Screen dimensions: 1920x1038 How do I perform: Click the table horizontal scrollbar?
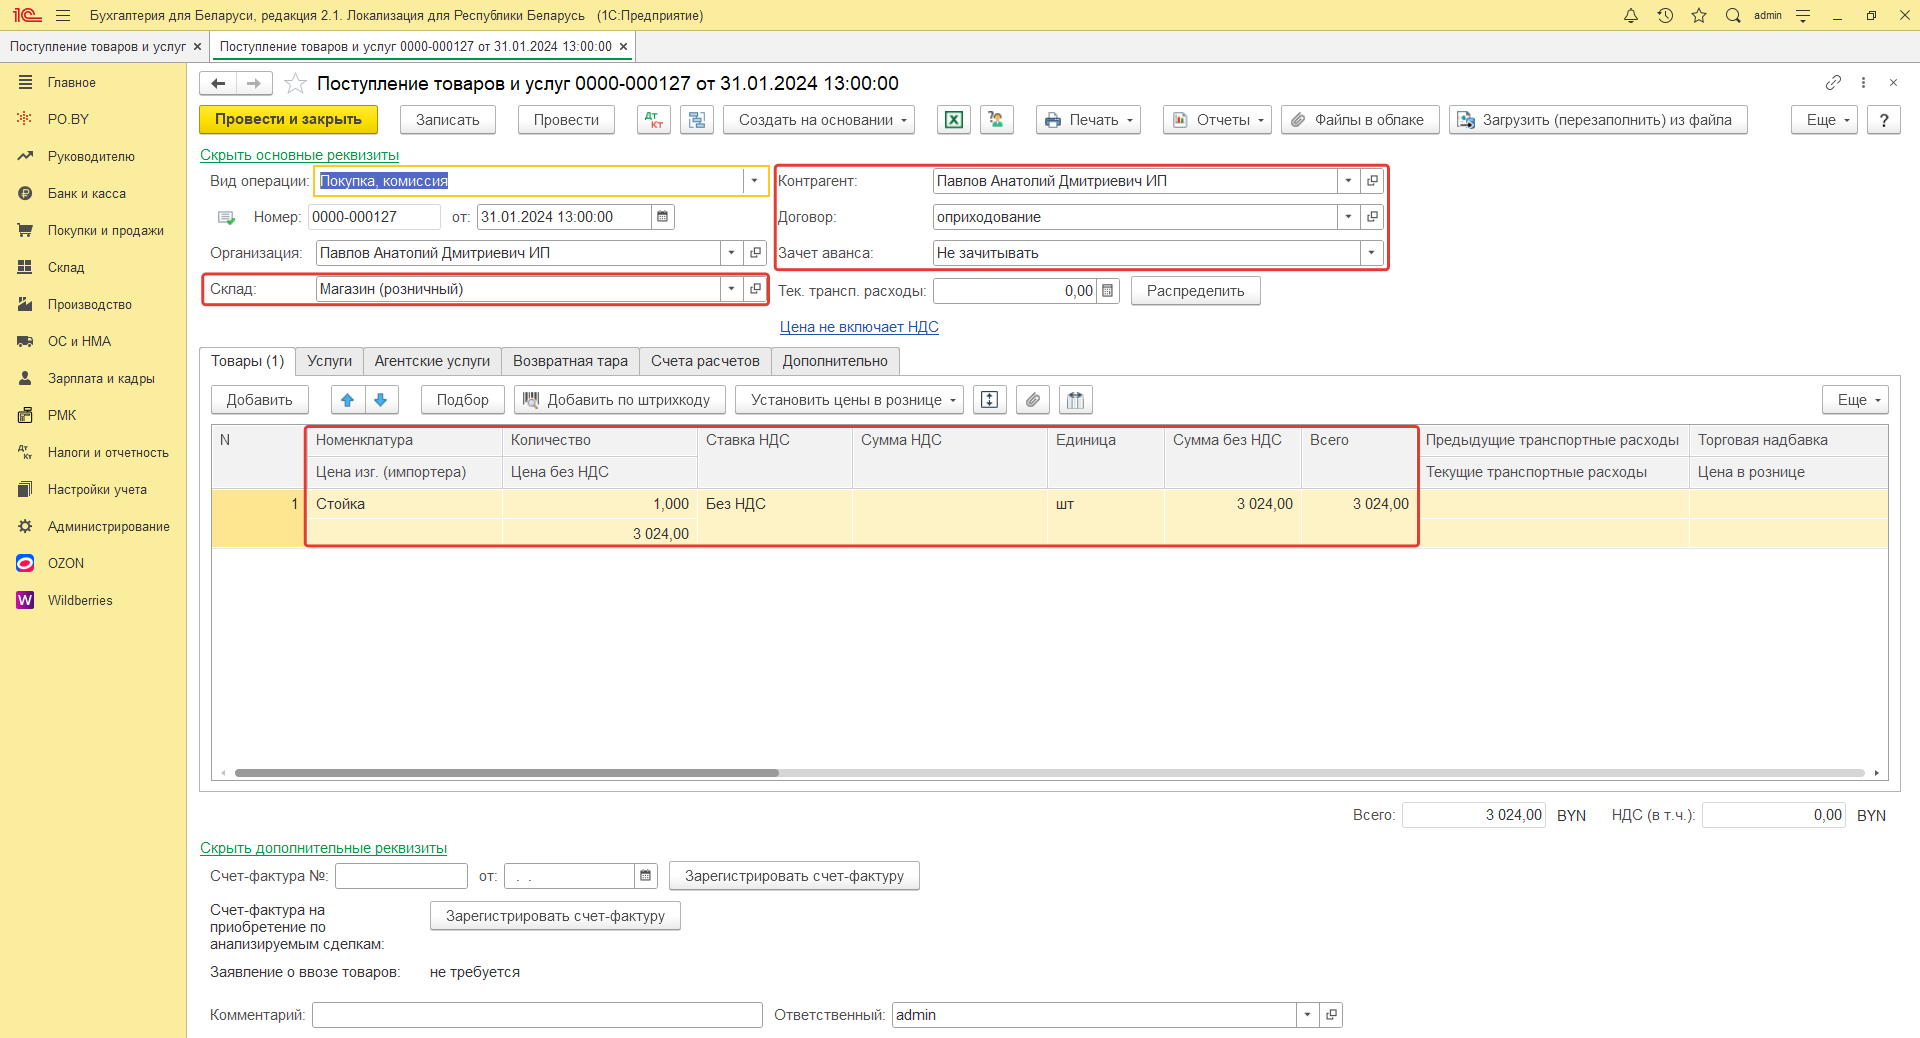[506, 773]
